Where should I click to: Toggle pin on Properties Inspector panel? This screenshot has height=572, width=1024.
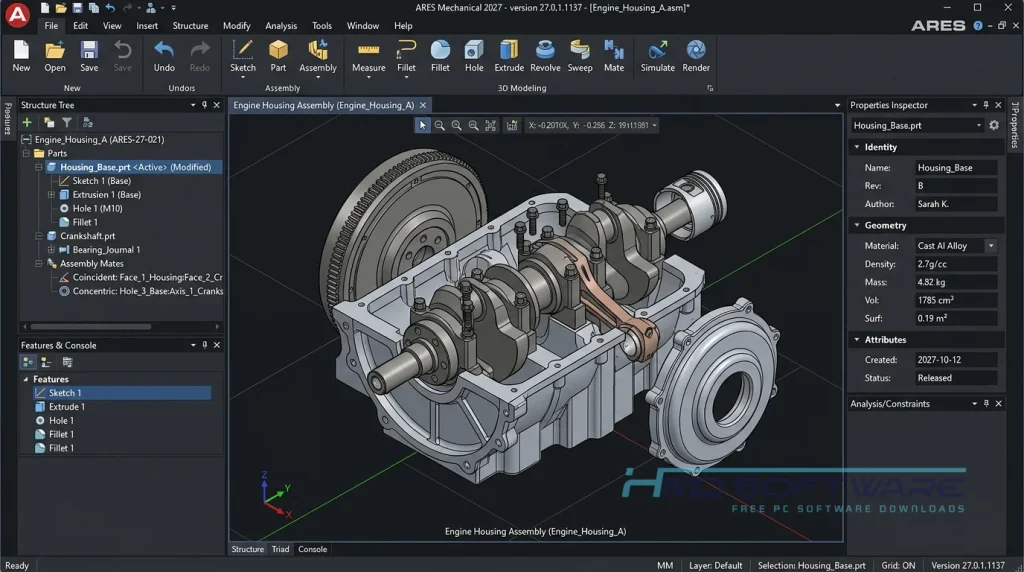[x=986, y=104]
